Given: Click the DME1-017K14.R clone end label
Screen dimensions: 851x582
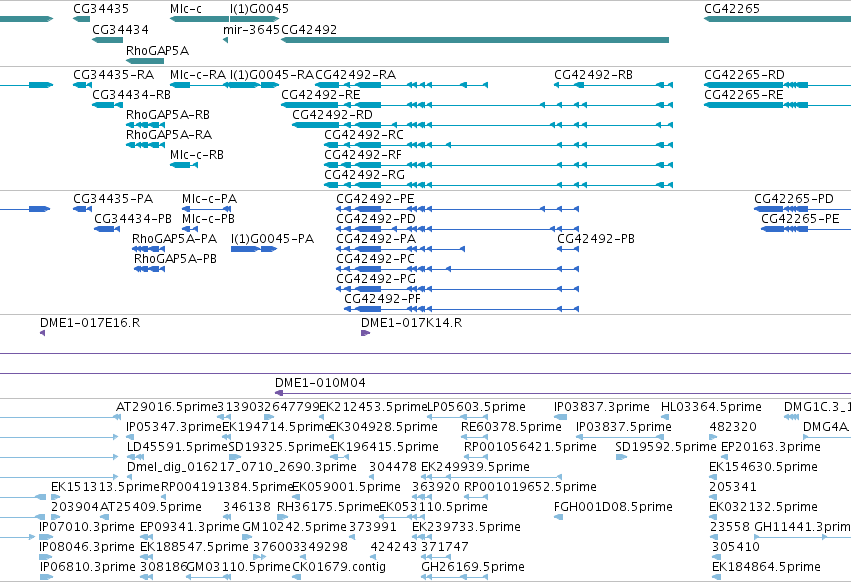Looking at the screenshot, I should [x=411, y=322].
